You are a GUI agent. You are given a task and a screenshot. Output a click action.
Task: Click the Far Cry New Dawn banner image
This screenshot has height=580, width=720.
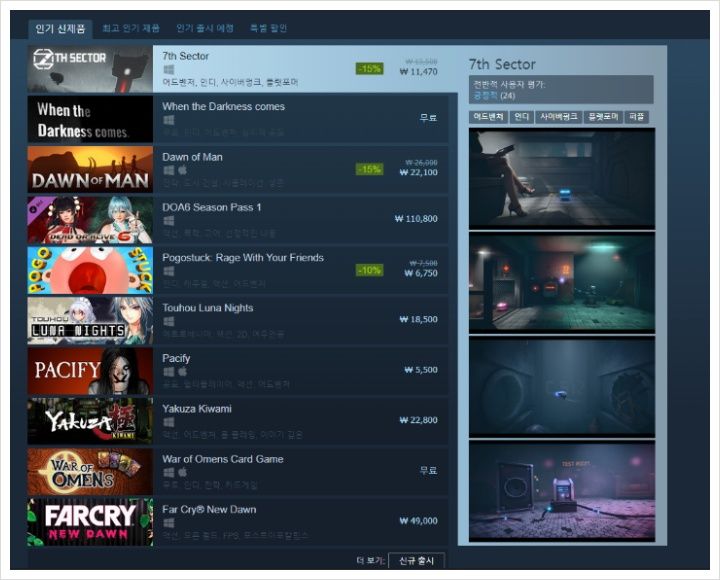coord(90,522)
